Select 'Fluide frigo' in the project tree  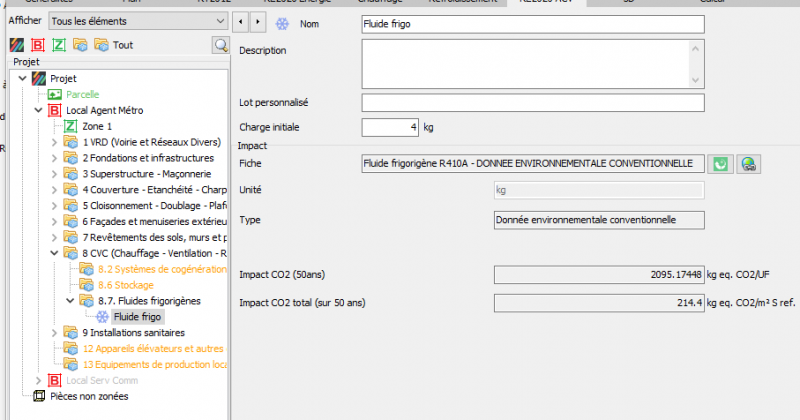(138, 316)
